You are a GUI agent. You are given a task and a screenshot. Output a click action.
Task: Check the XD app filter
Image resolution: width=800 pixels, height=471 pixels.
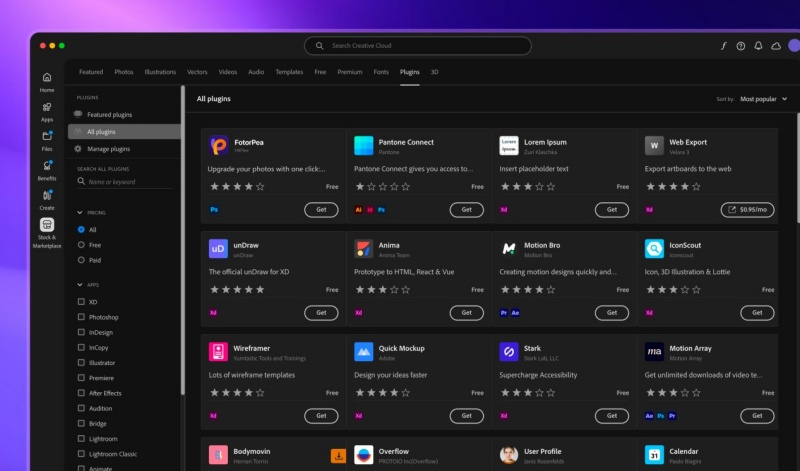(x=81, y=302)
